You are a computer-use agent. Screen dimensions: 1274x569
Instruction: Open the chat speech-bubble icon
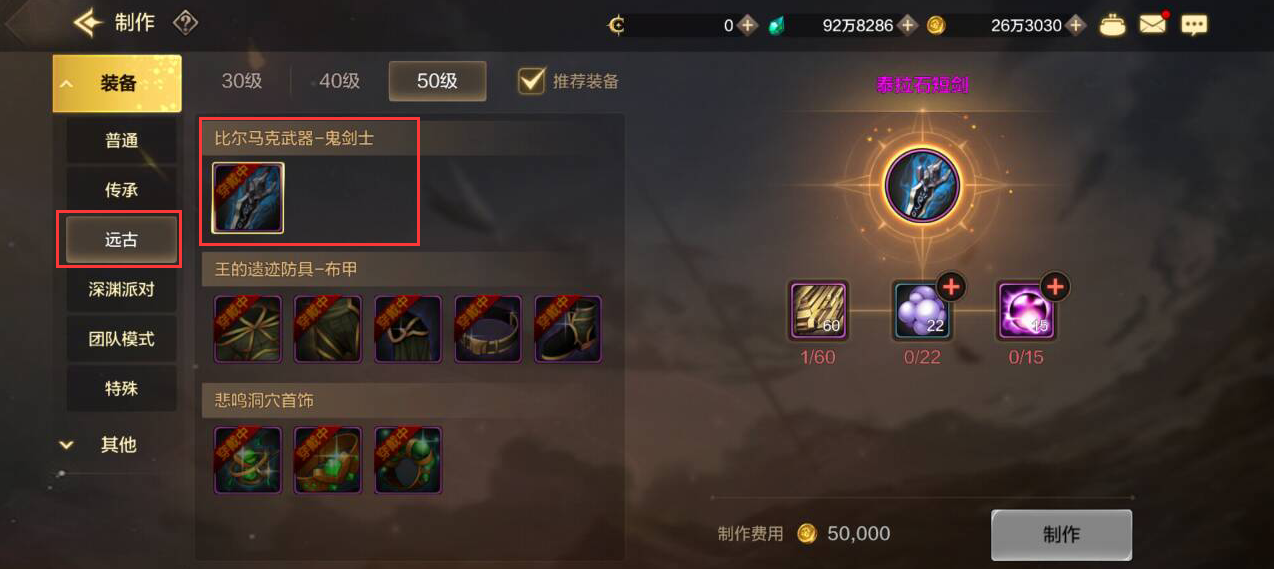(1194, 25)
